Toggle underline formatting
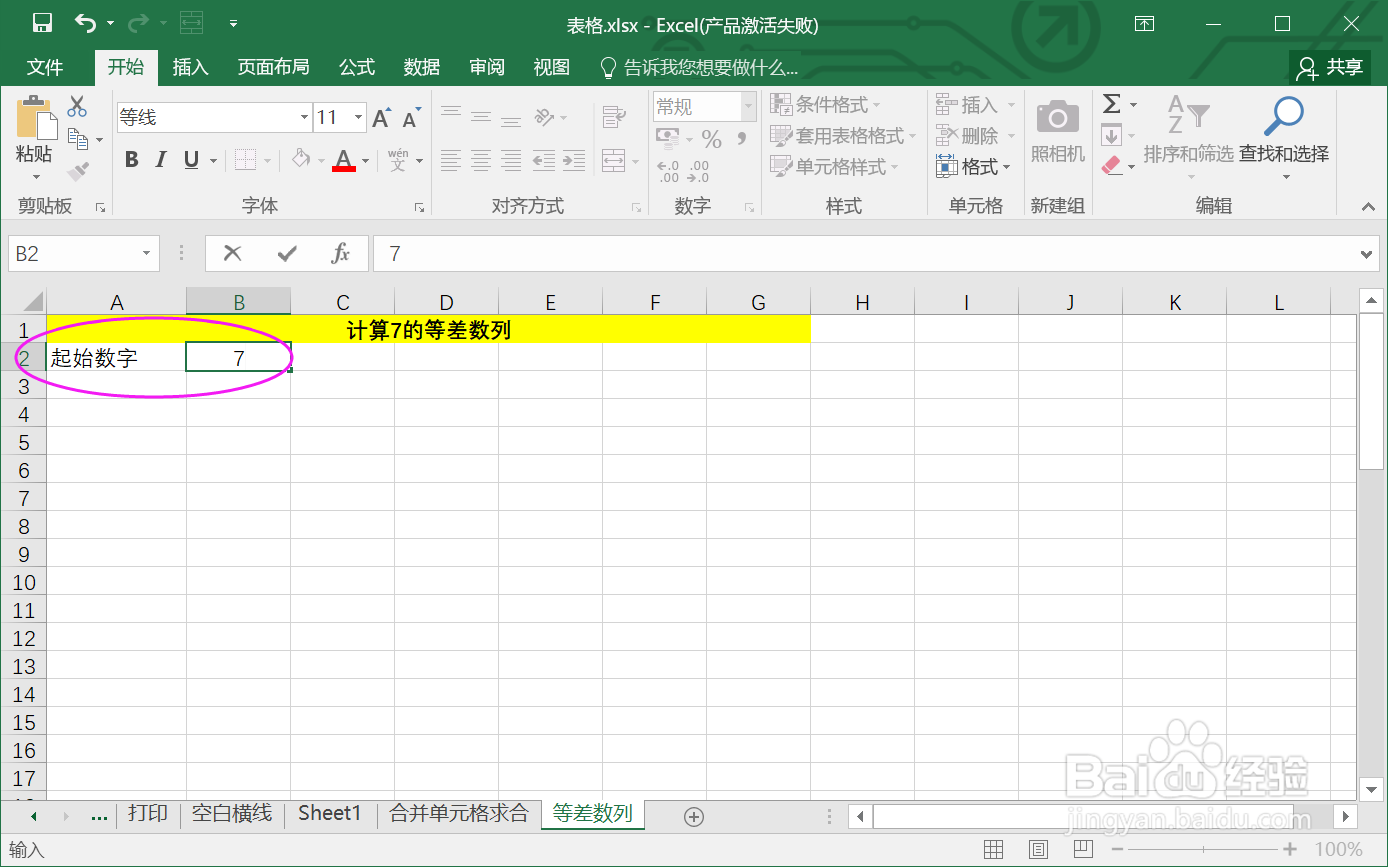1388x867 pixels. (190, 158)
